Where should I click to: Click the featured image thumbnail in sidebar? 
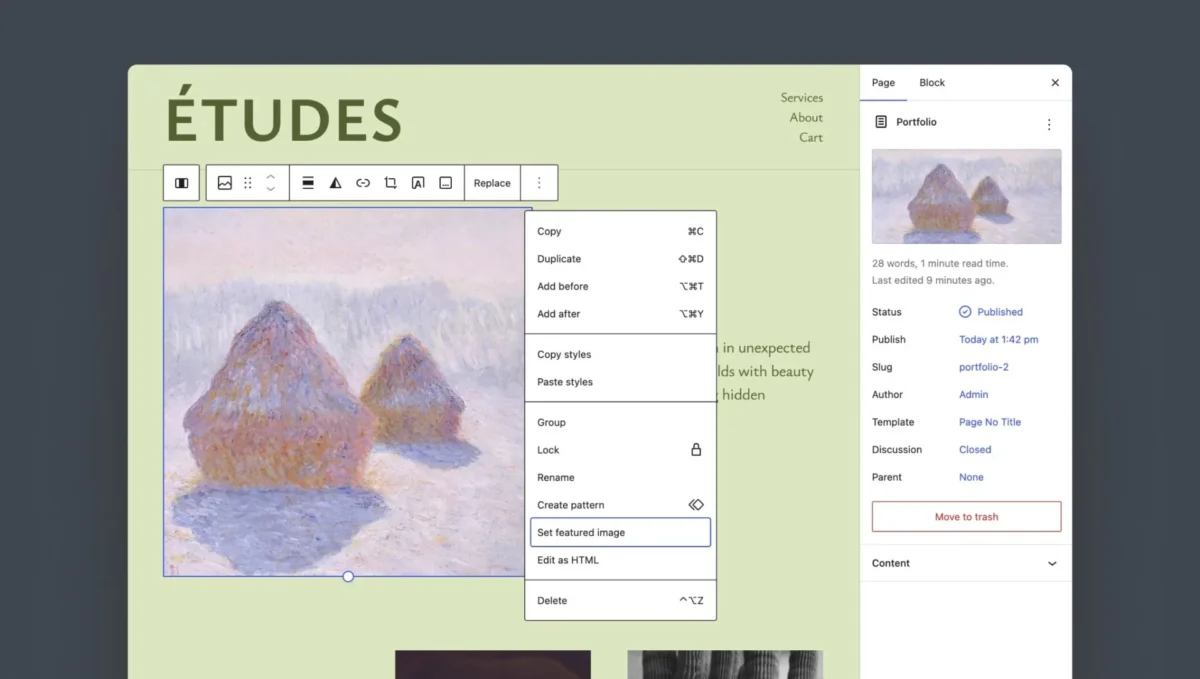[966, 197]
